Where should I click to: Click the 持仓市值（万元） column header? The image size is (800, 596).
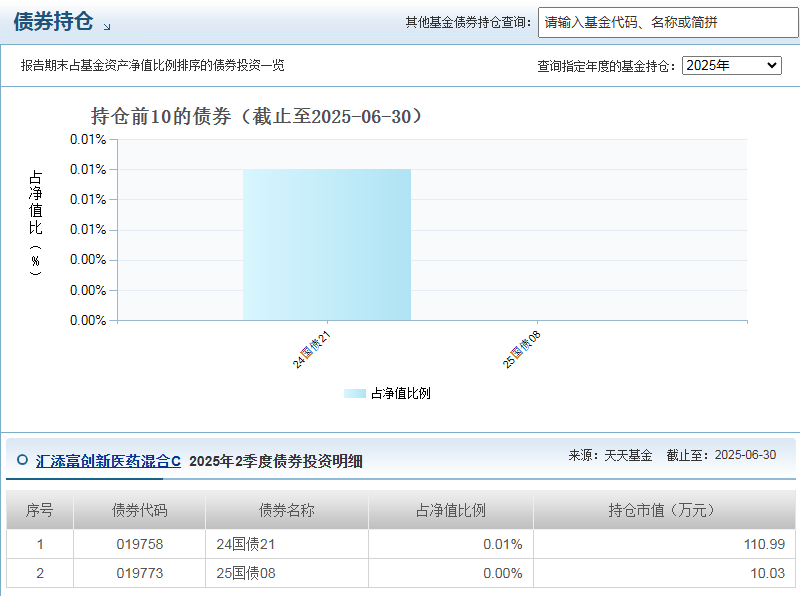664,510
